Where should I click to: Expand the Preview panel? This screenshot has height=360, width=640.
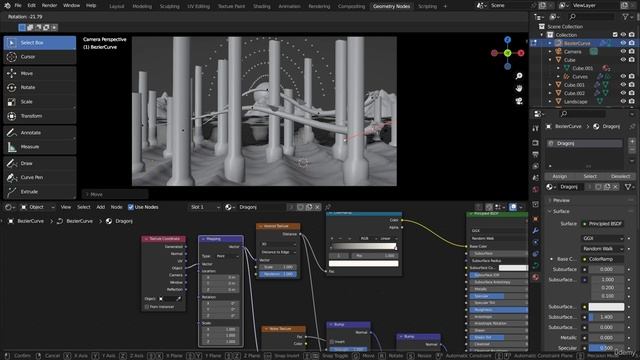590,200
